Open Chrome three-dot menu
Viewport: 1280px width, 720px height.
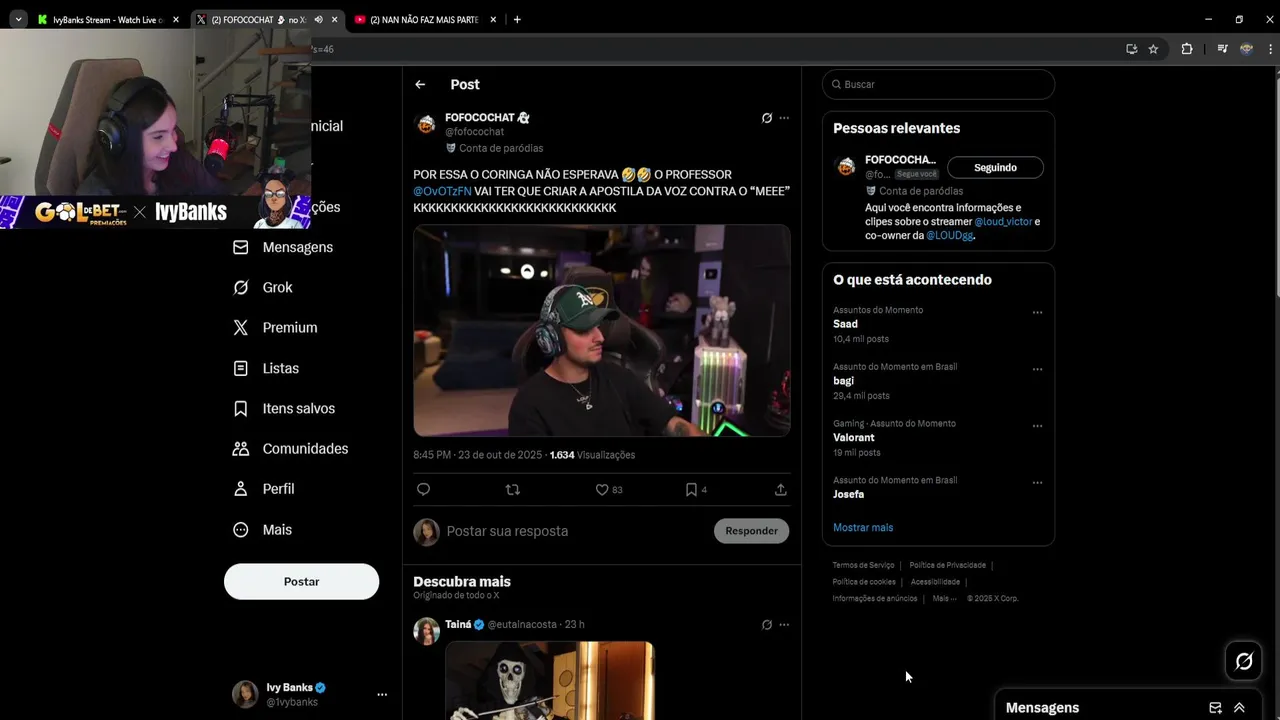[1268, 49]
